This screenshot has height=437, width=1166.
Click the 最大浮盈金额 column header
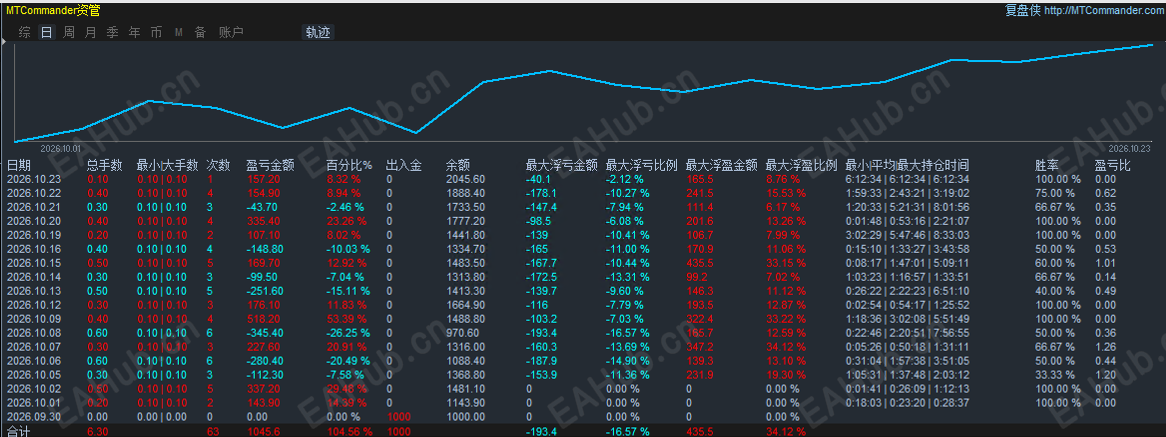[721, 165]
